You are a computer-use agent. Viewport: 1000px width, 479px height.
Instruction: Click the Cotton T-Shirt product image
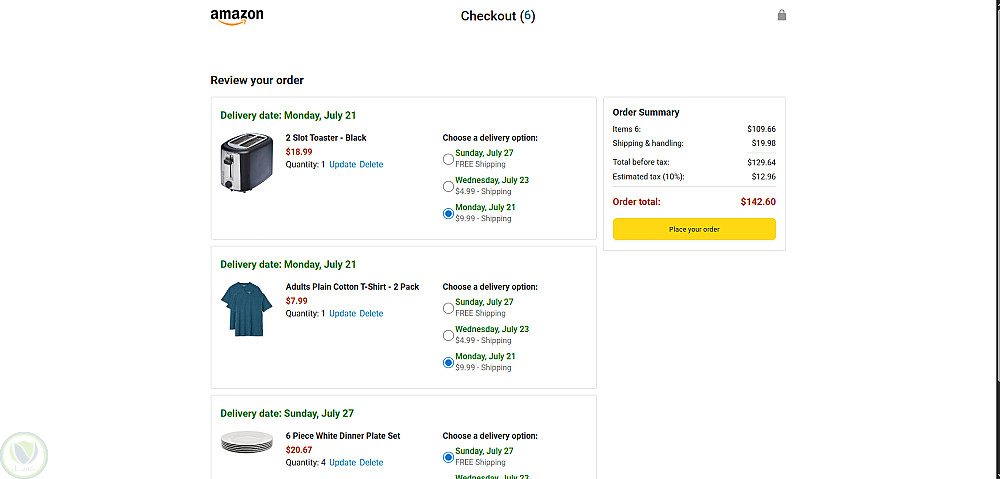[244, 307]
